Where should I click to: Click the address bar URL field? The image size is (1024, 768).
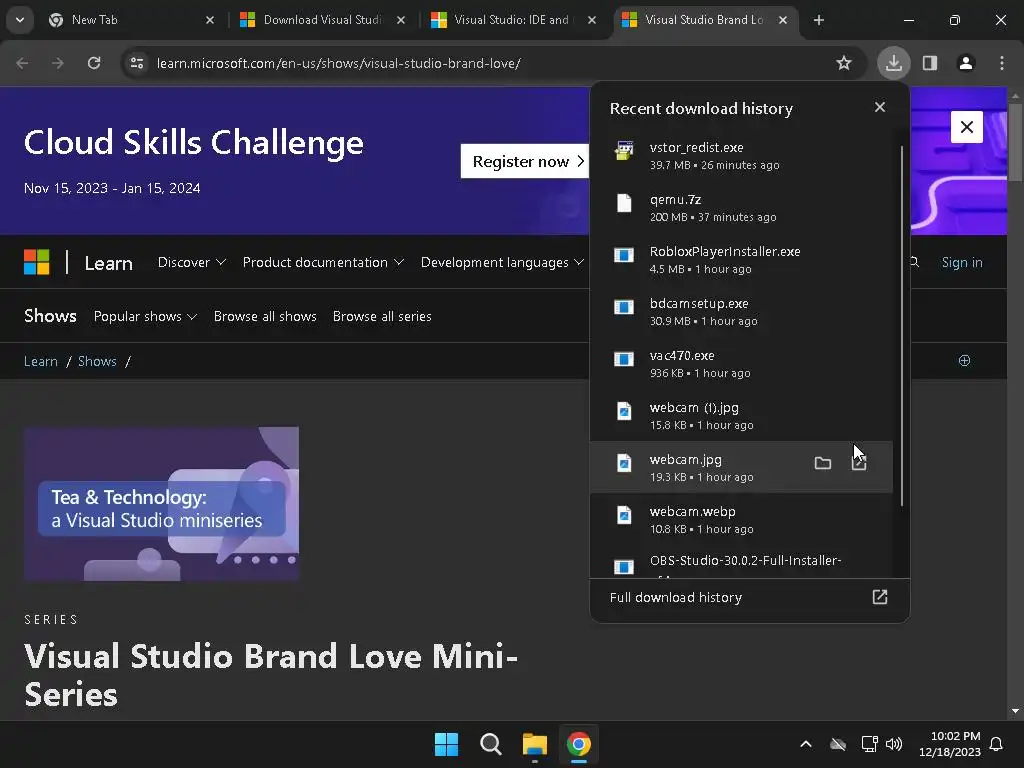[483, 63]
